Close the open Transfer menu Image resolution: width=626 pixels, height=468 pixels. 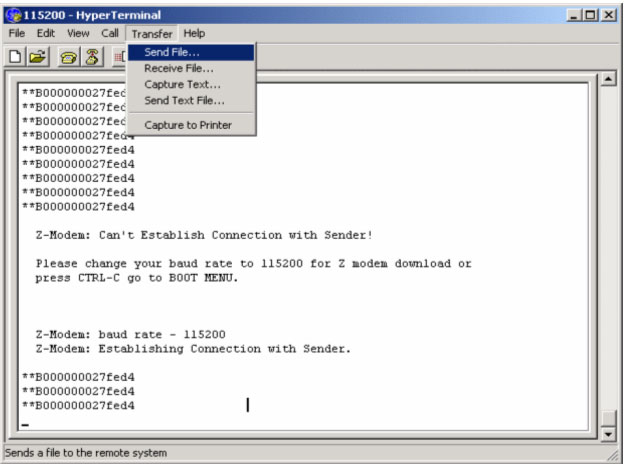[151, 33]
